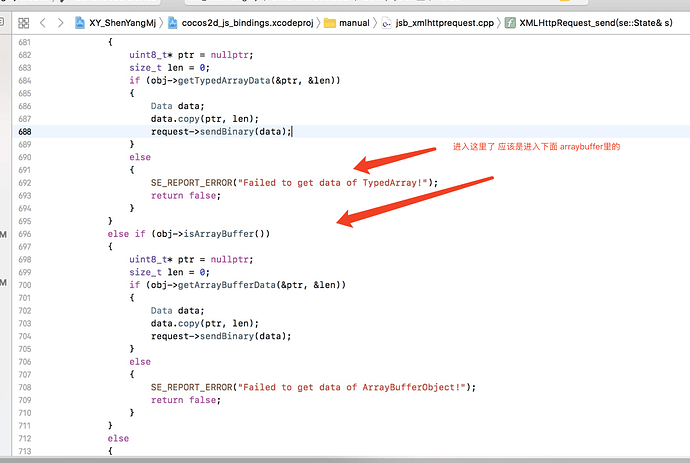Click the manual folder icon in breadcrumb
The width and height of the screenshot is (690, 463).
click(x=330, y=23)
